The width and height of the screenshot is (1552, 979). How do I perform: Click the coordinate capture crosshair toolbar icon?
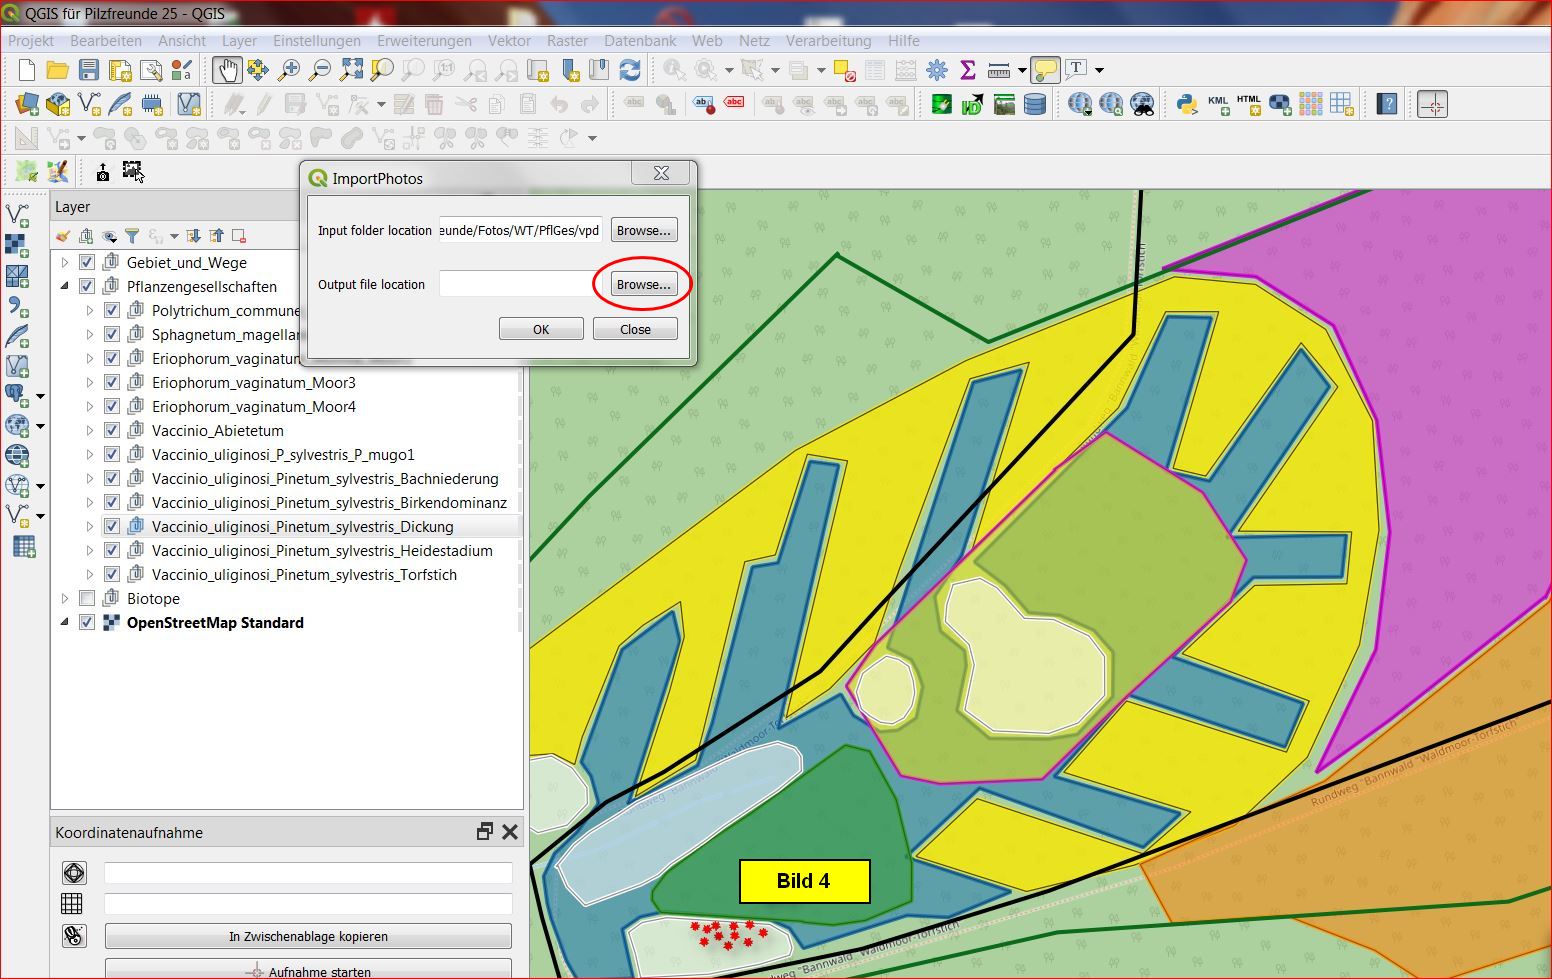pos(1432,104)
